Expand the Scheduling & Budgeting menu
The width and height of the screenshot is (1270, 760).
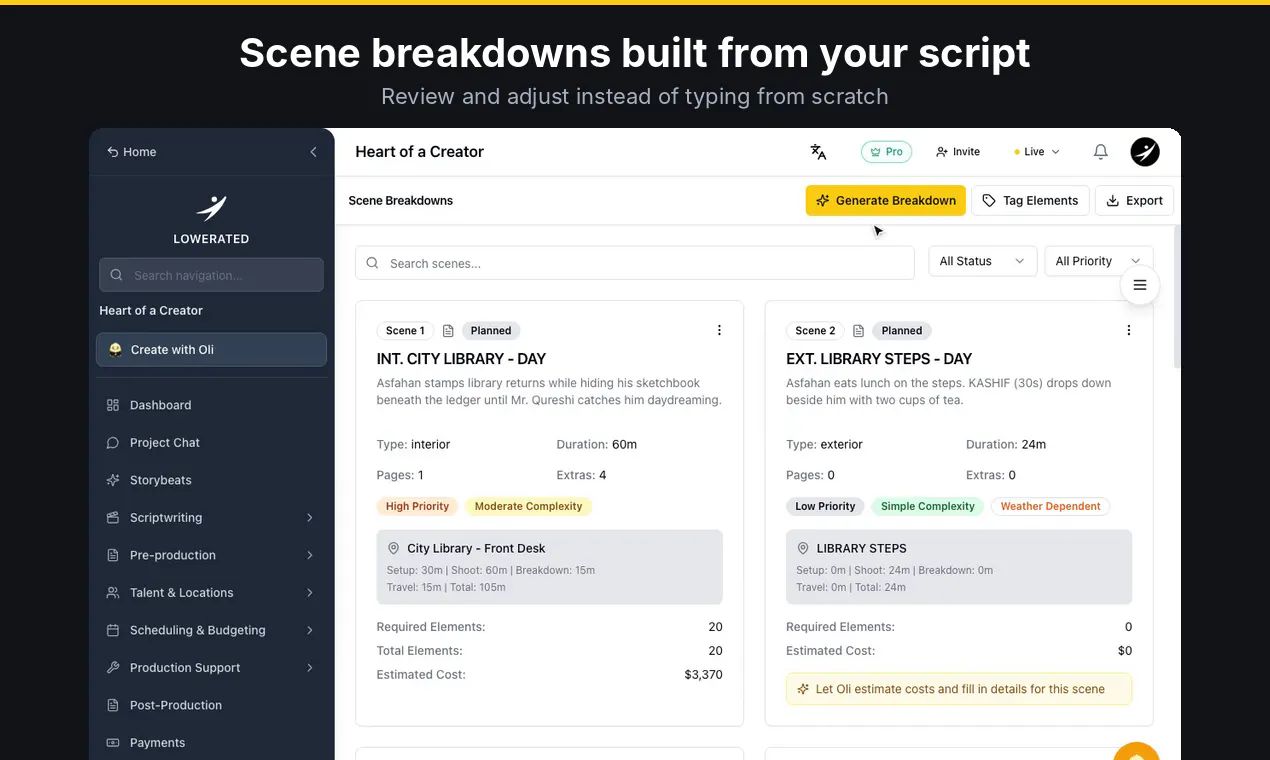pos(211,630)
